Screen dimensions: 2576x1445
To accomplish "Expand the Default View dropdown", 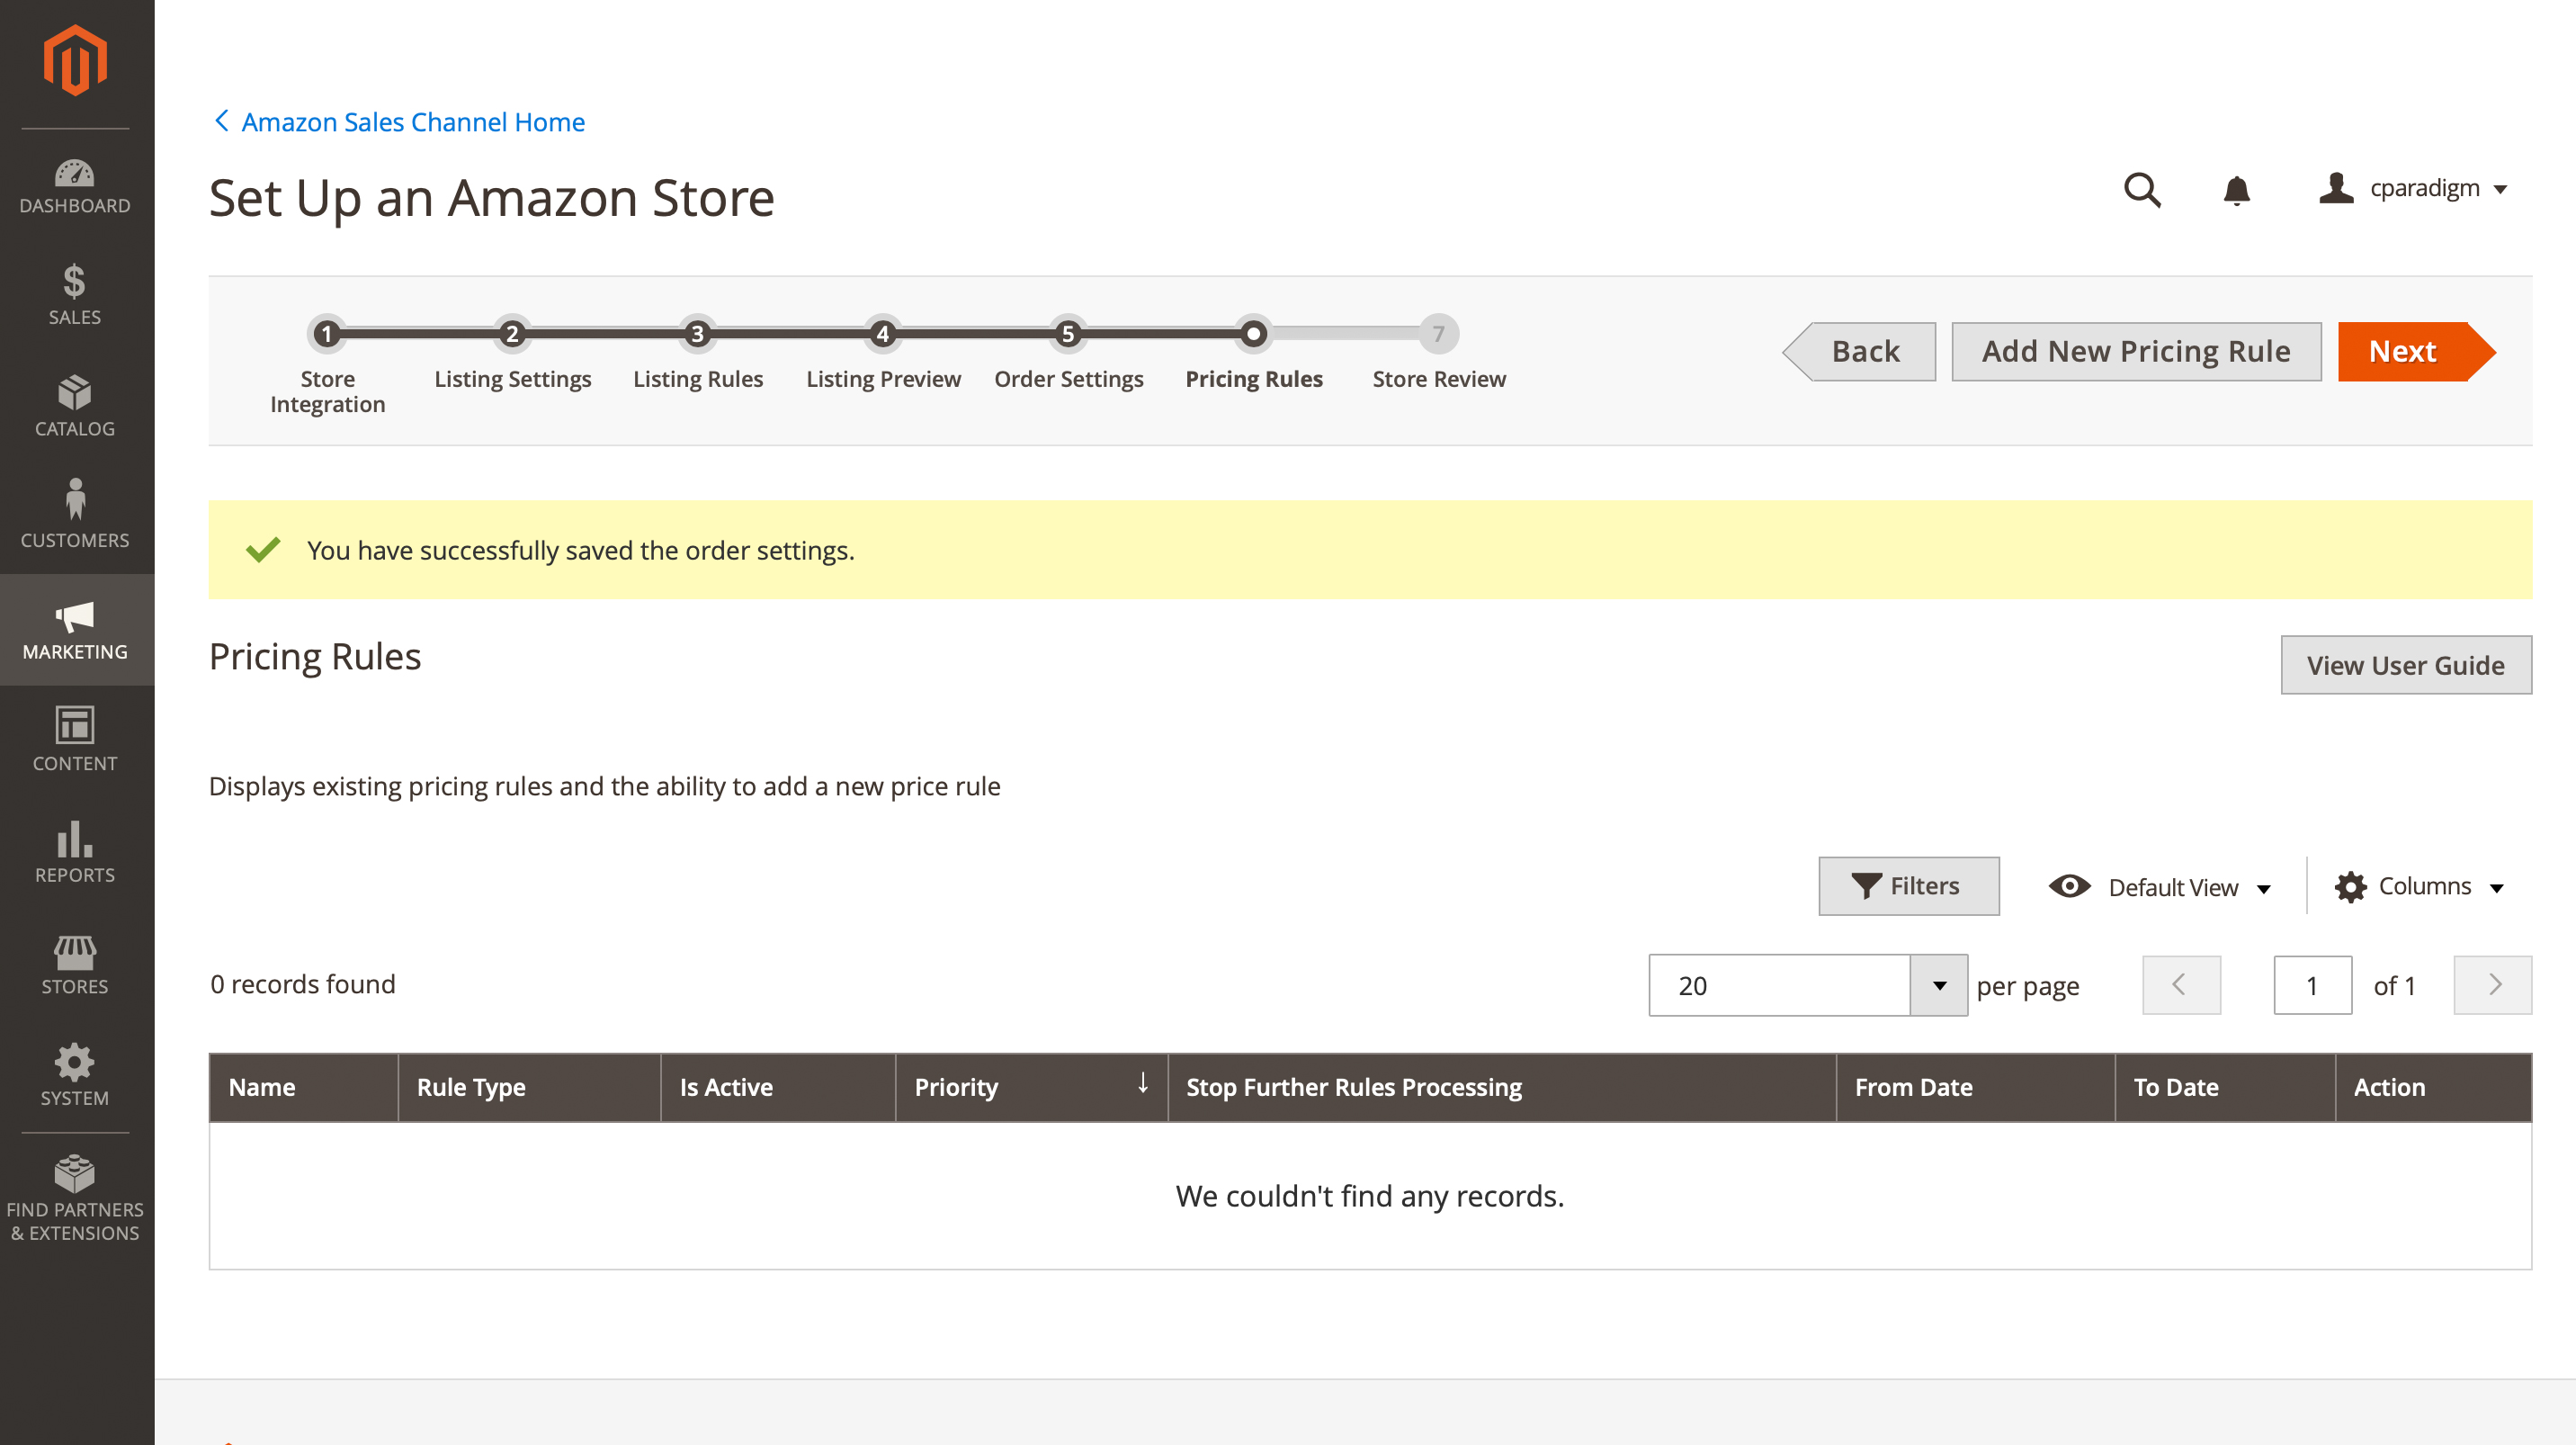I will point(2160,887).
